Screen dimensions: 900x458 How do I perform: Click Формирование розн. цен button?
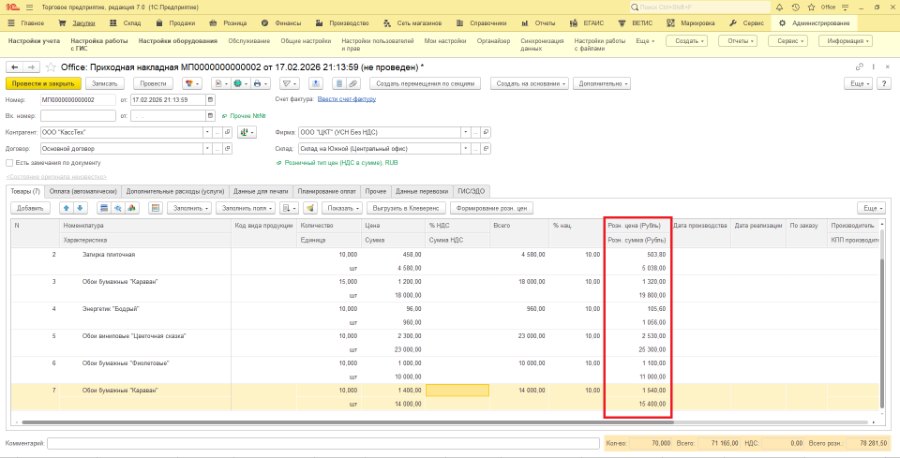click(x=492, y=208)
